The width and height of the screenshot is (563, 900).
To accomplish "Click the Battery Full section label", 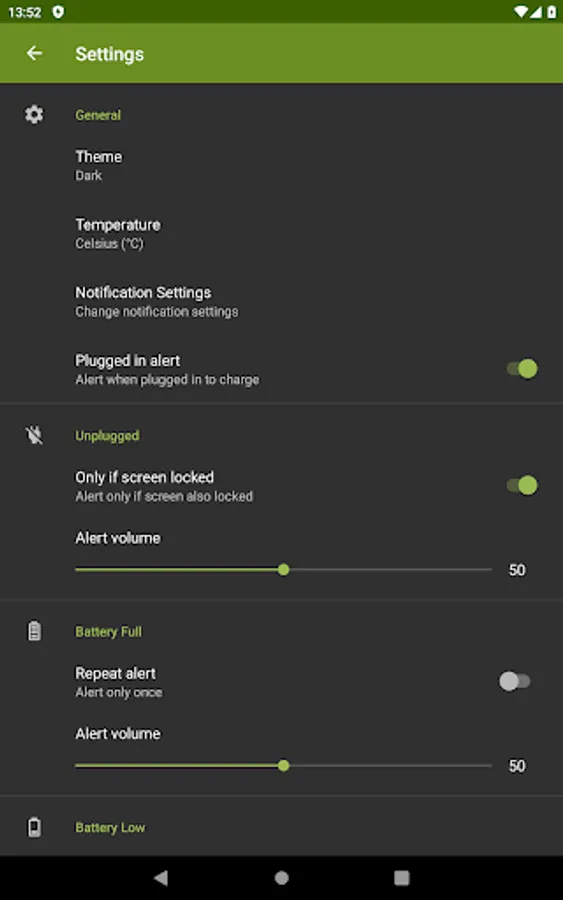I will (108, 631).
